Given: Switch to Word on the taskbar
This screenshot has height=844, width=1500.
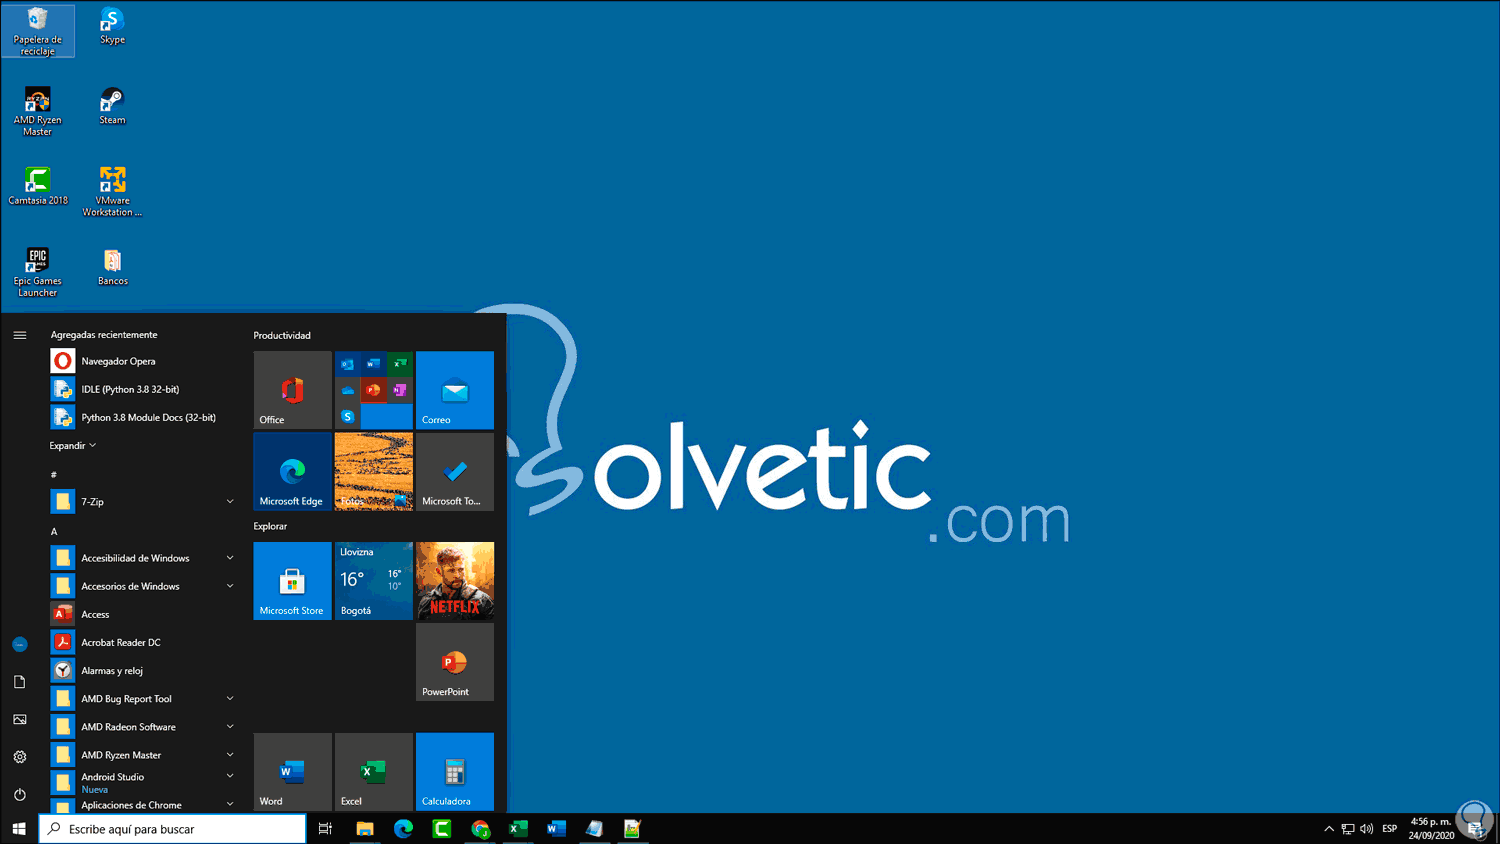Looking at the screenshot, I should tap(557, 829).
